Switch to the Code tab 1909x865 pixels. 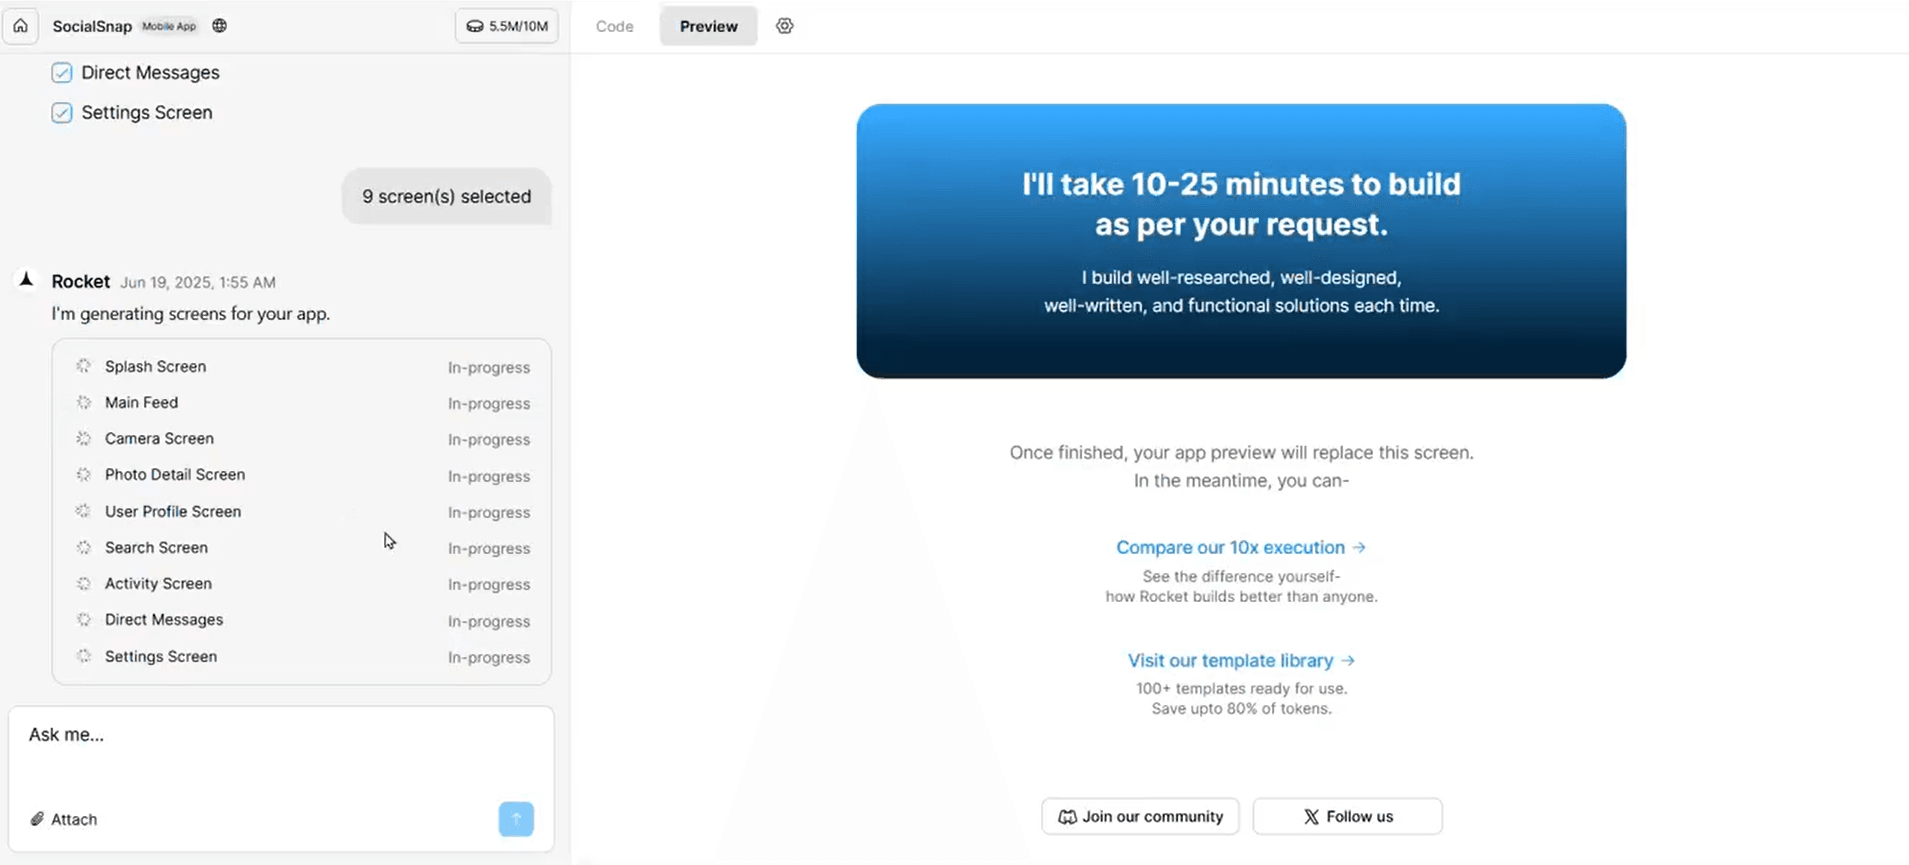(614, 26)
